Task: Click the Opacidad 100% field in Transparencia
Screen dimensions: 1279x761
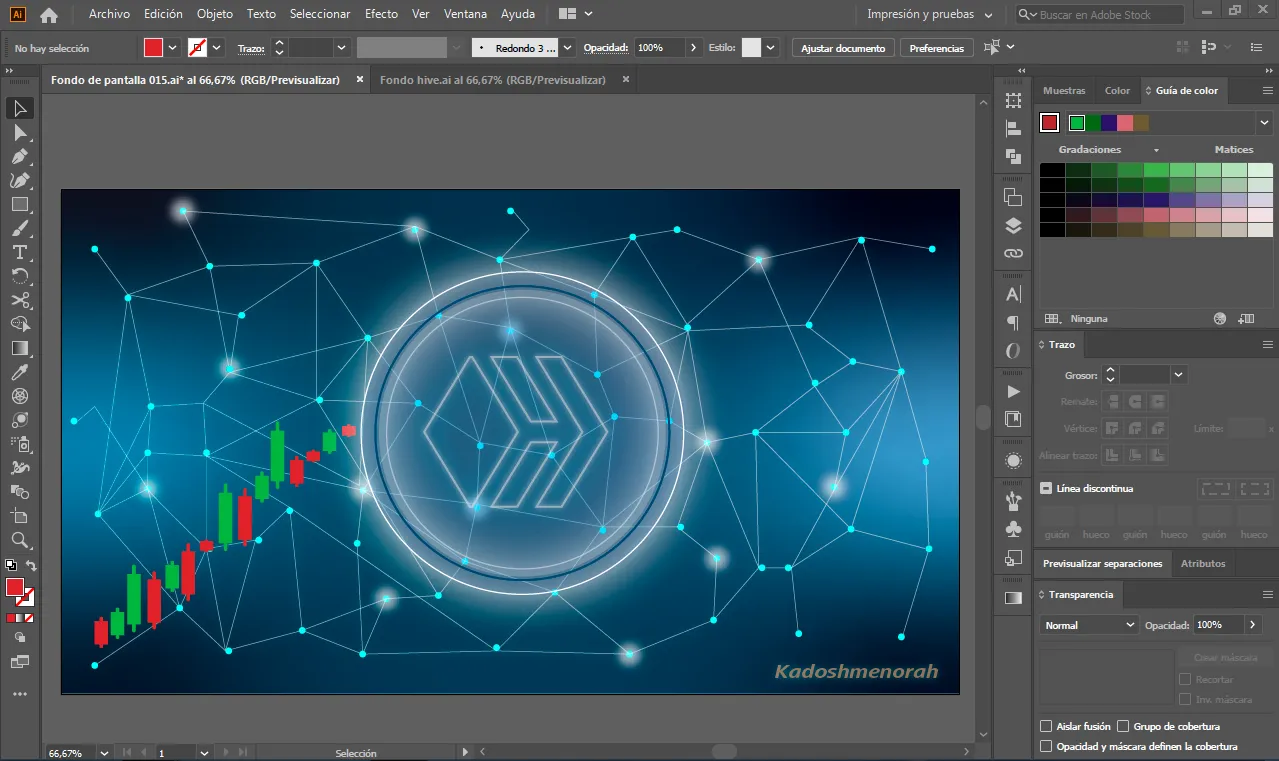Action: pyautogui.click(x=1217, y=625)
